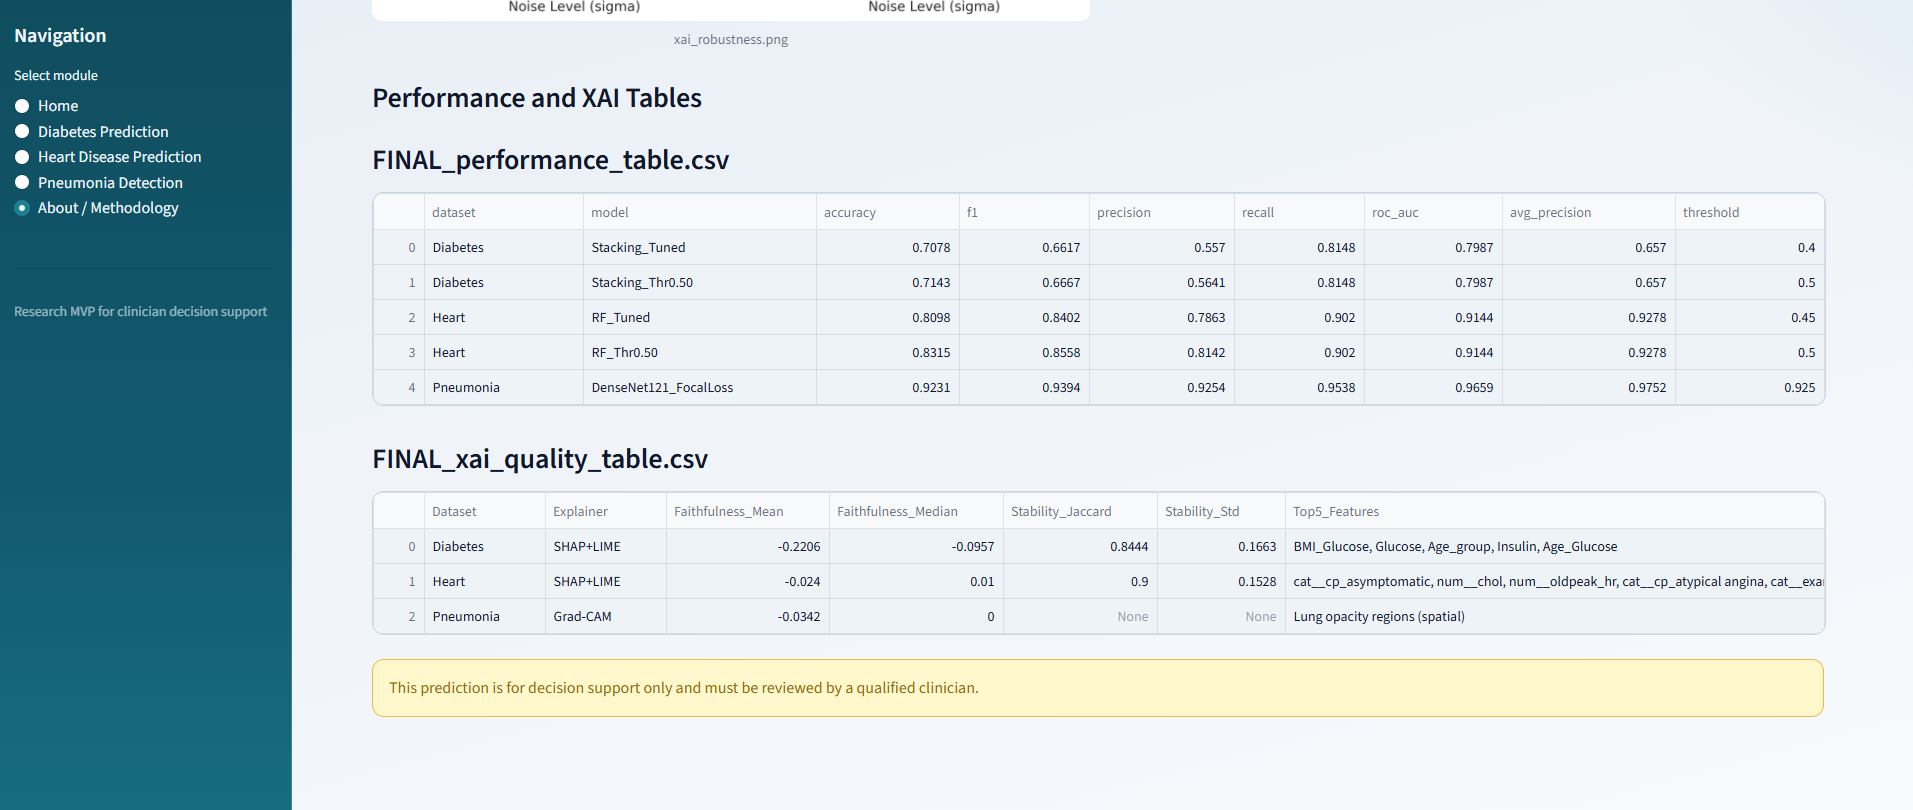
Task: Select the Home module radio button
Action: coord(22,106)
